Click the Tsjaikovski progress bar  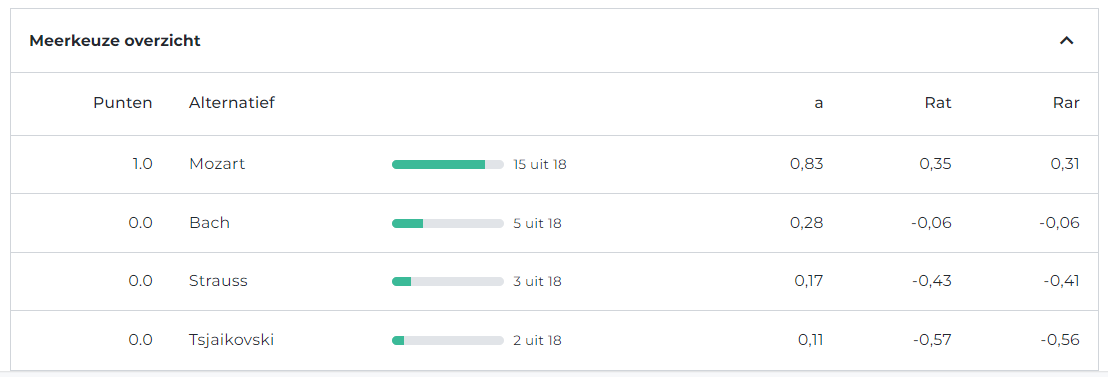(448, 340)
